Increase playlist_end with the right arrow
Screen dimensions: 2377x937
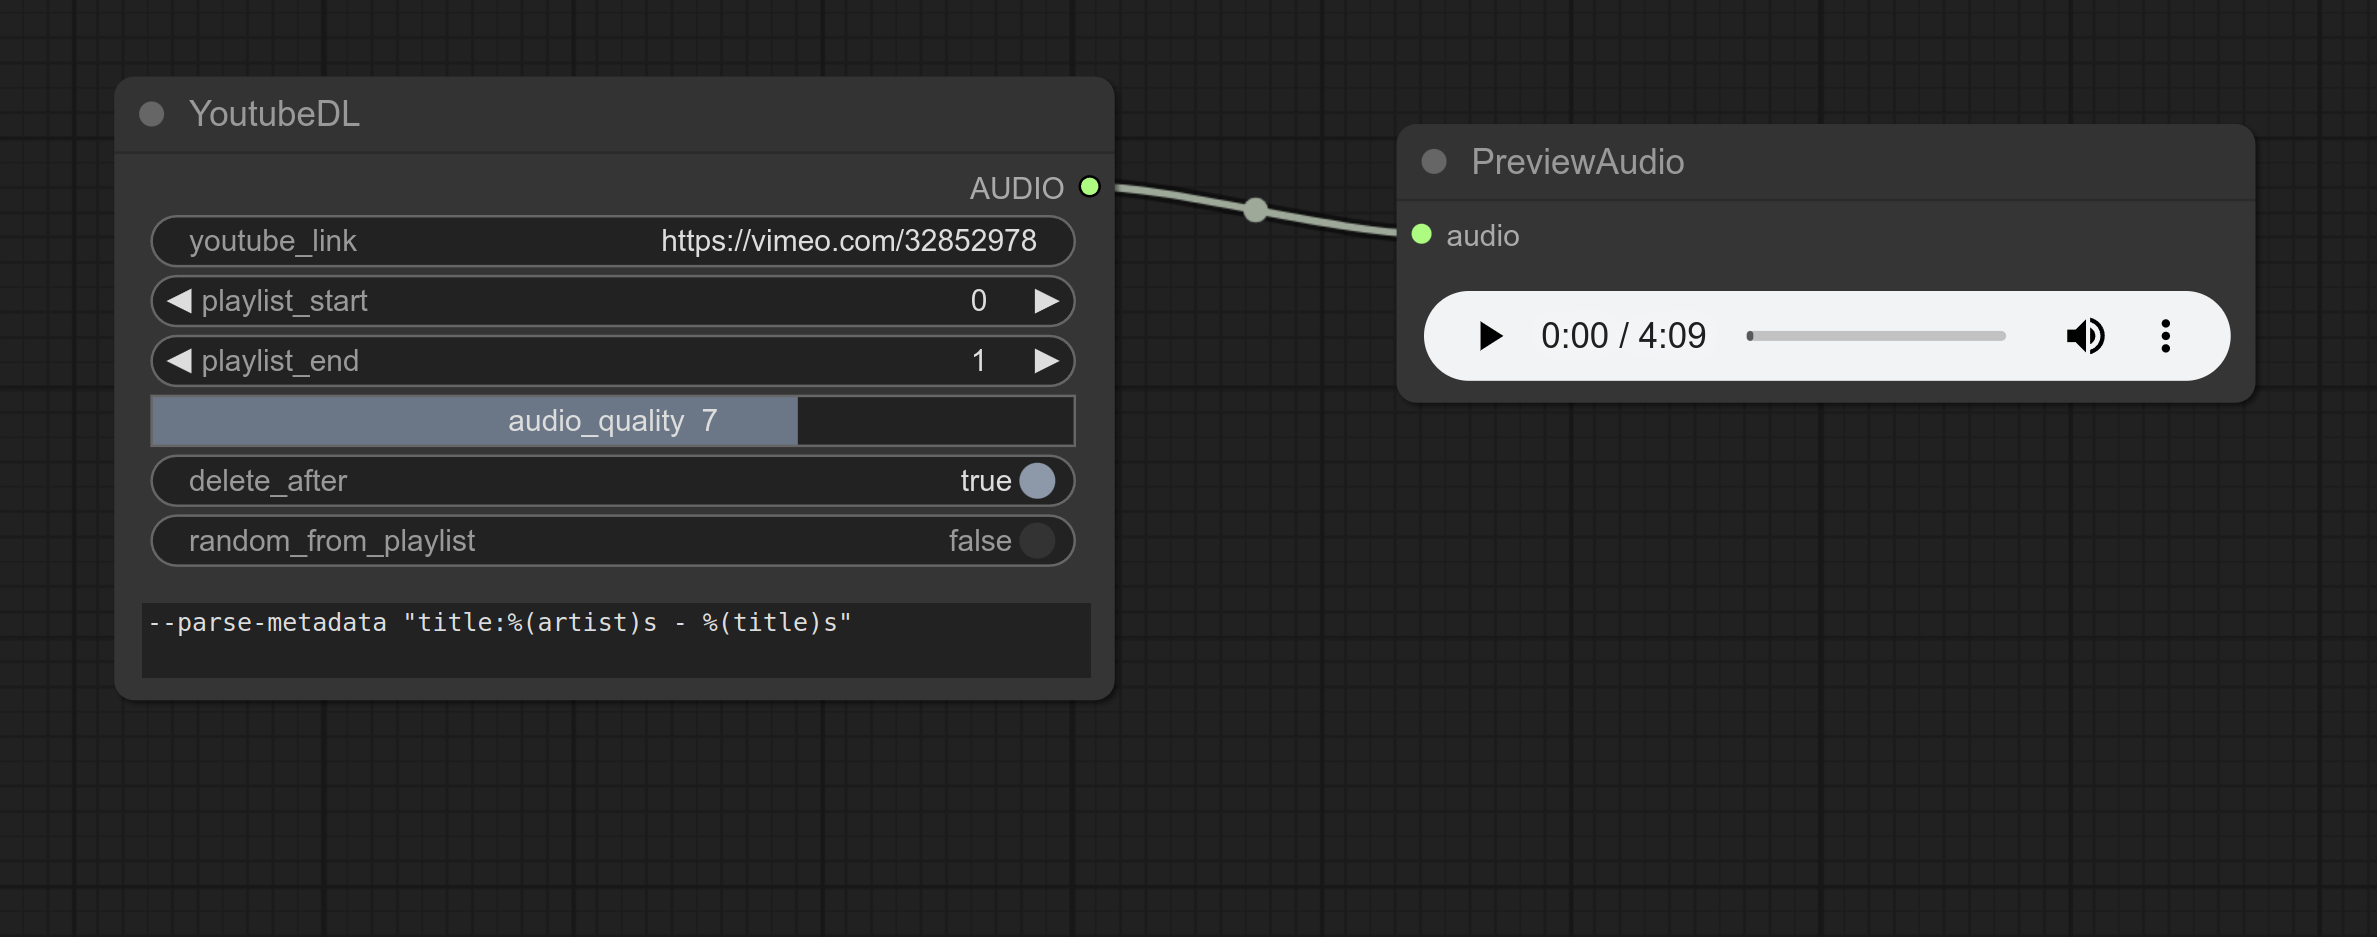1046,361
